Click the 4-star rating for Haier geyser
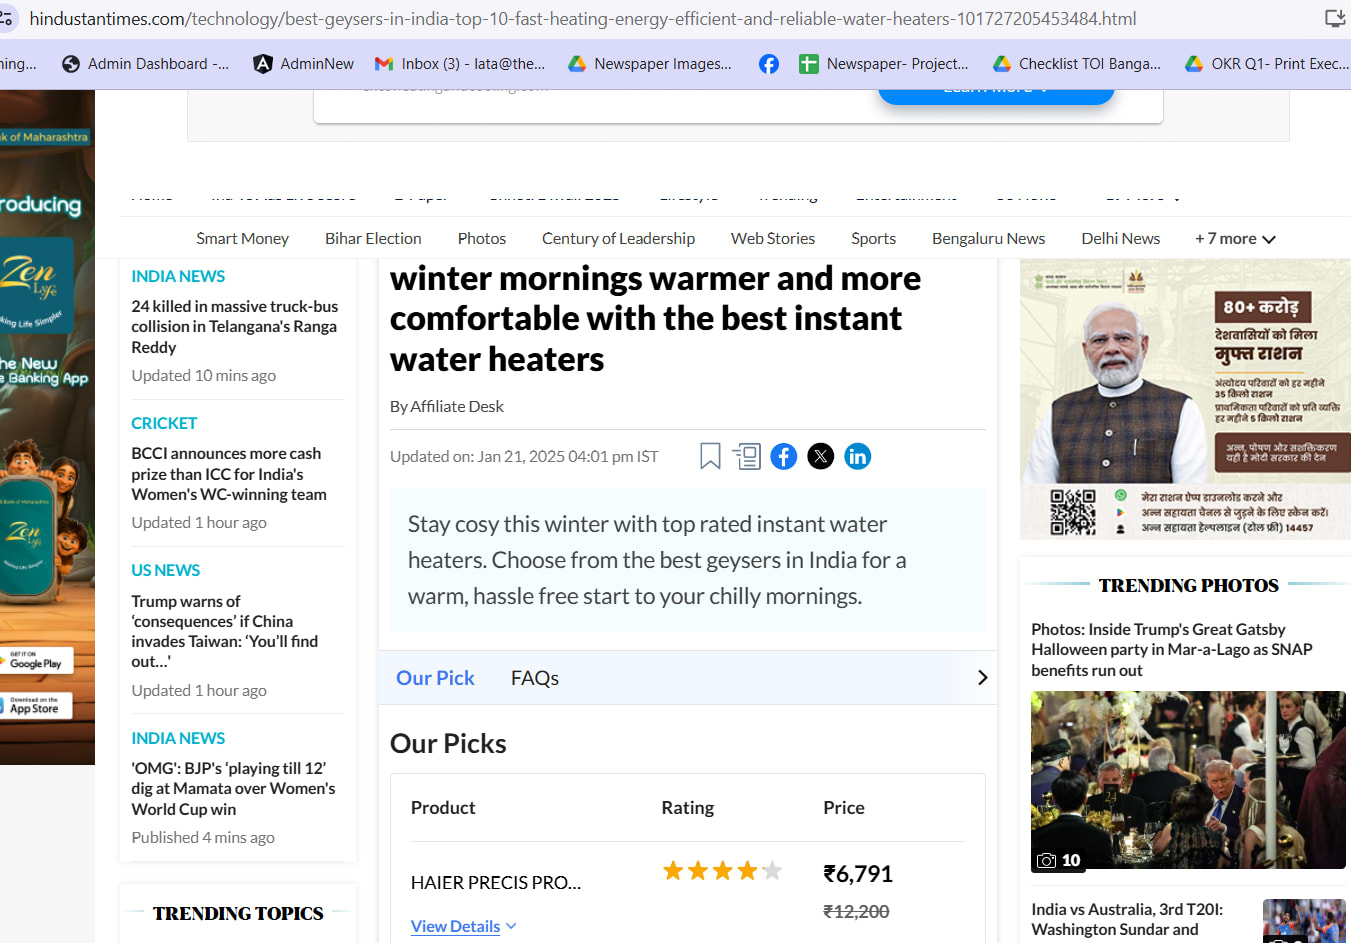This screenshot has width=1351, height=943. coord(722,871)
